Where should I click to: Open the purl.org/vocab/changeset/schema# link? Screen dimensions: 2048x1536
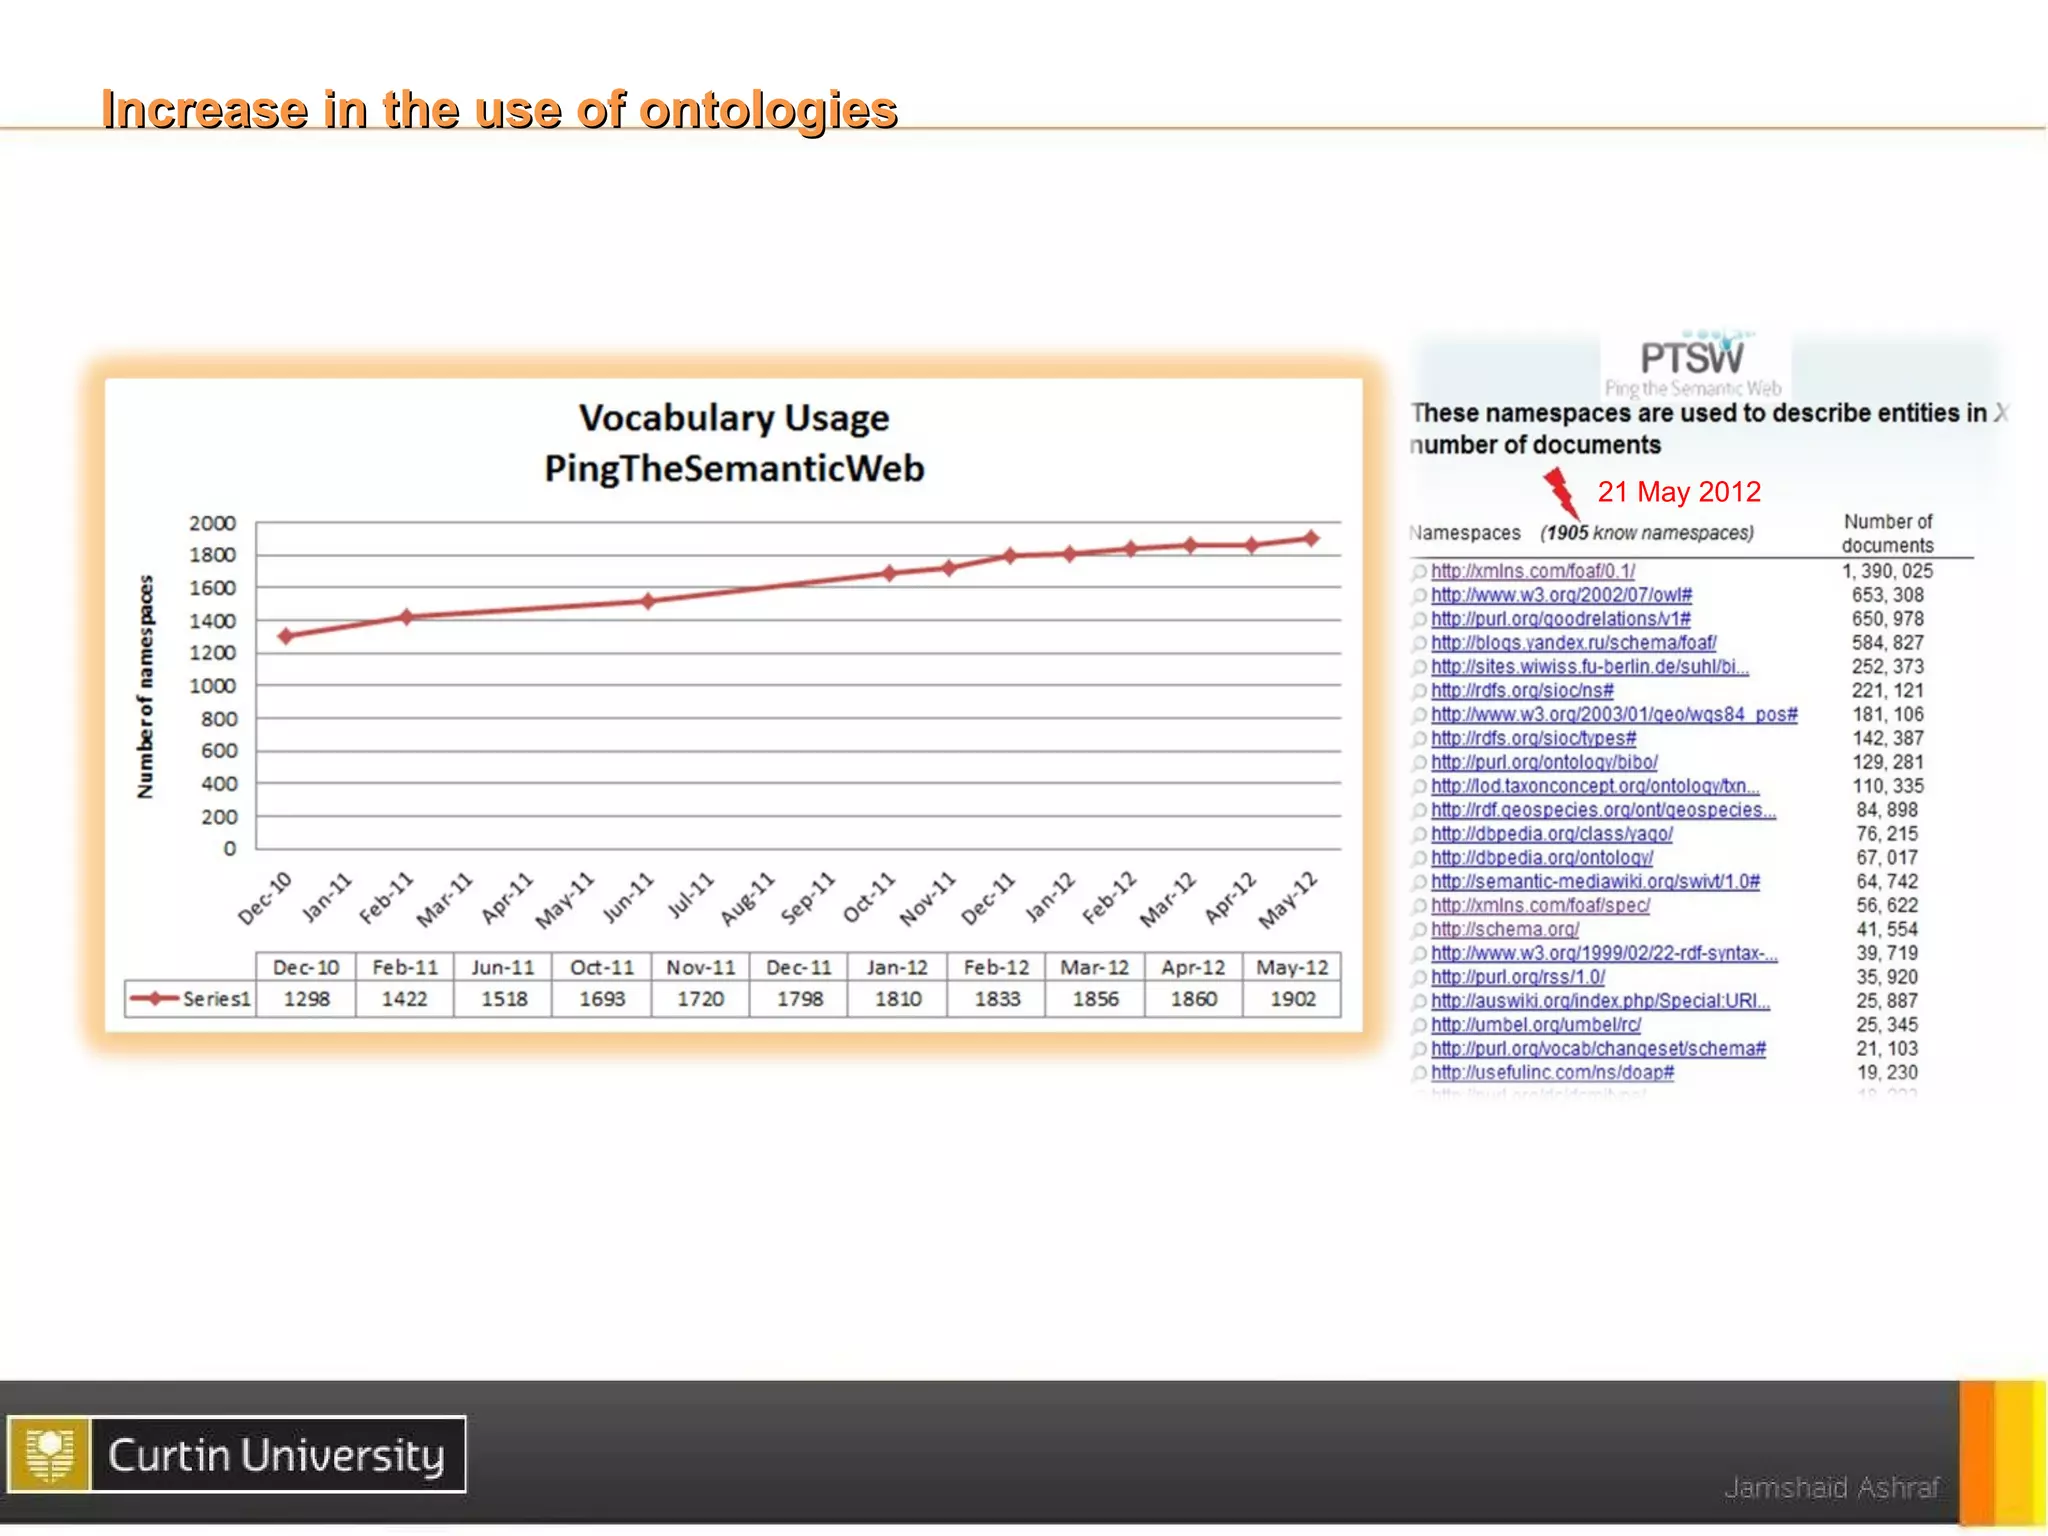click(x=1598, y=1049)
